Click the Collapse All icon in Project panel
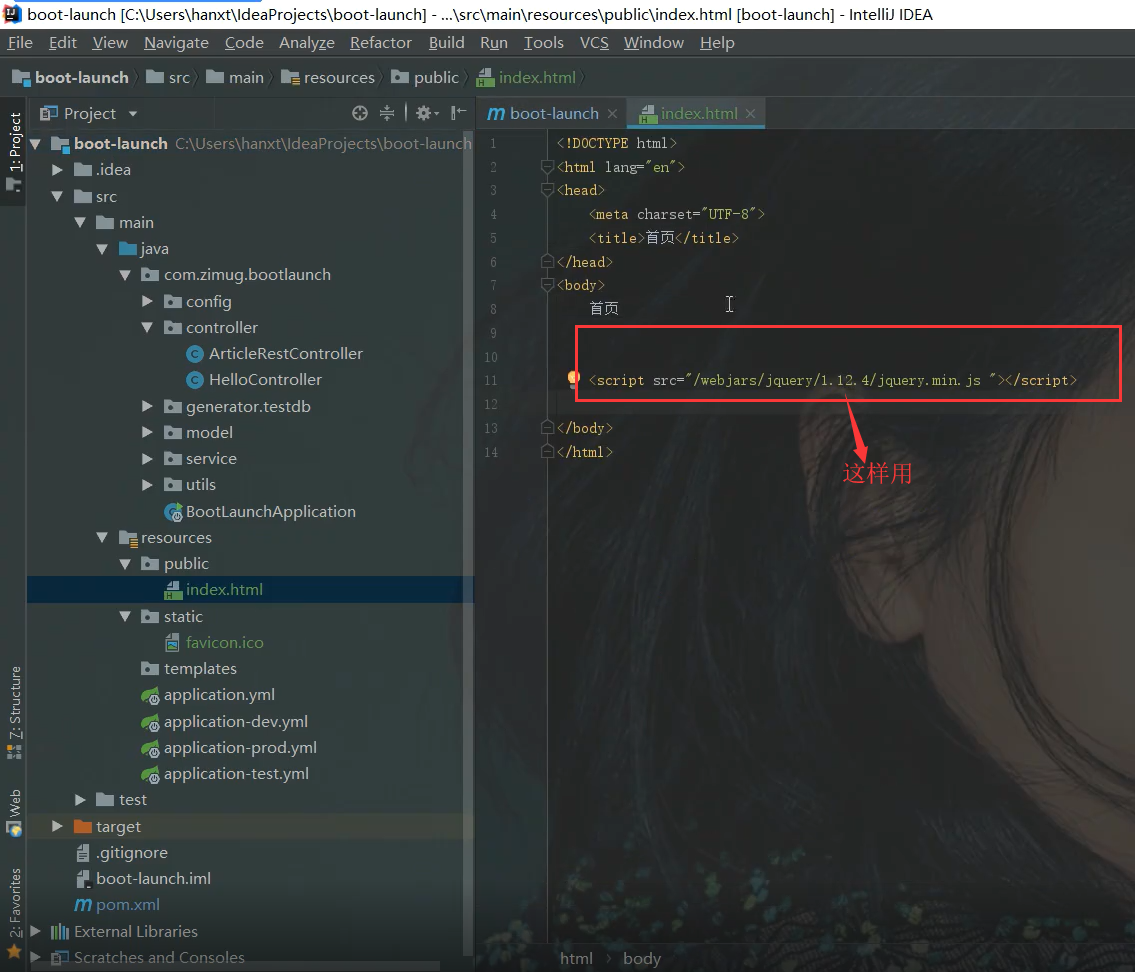Screen dimensions: 1135x972 (387, 113)
